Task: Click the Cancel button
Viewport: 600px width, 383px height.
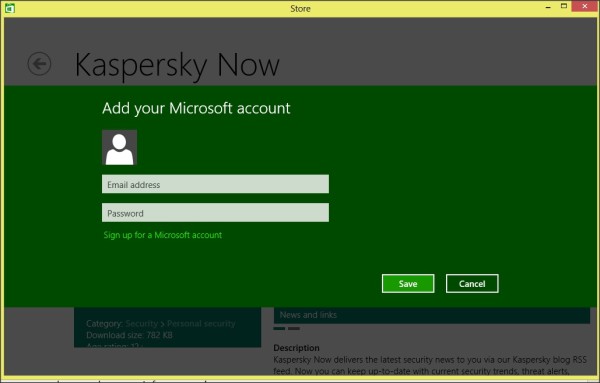Action: tap(472, 284)
